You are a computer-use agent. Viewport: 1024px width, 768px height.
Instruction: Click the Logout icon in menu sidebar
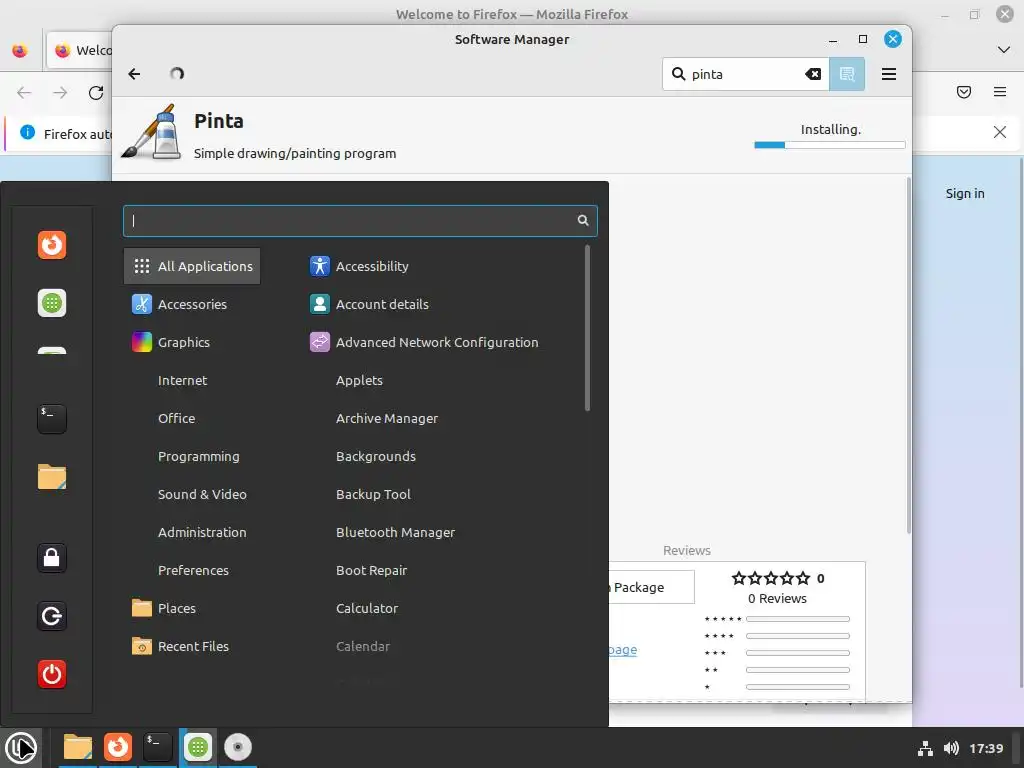click(x=52, y=616)
